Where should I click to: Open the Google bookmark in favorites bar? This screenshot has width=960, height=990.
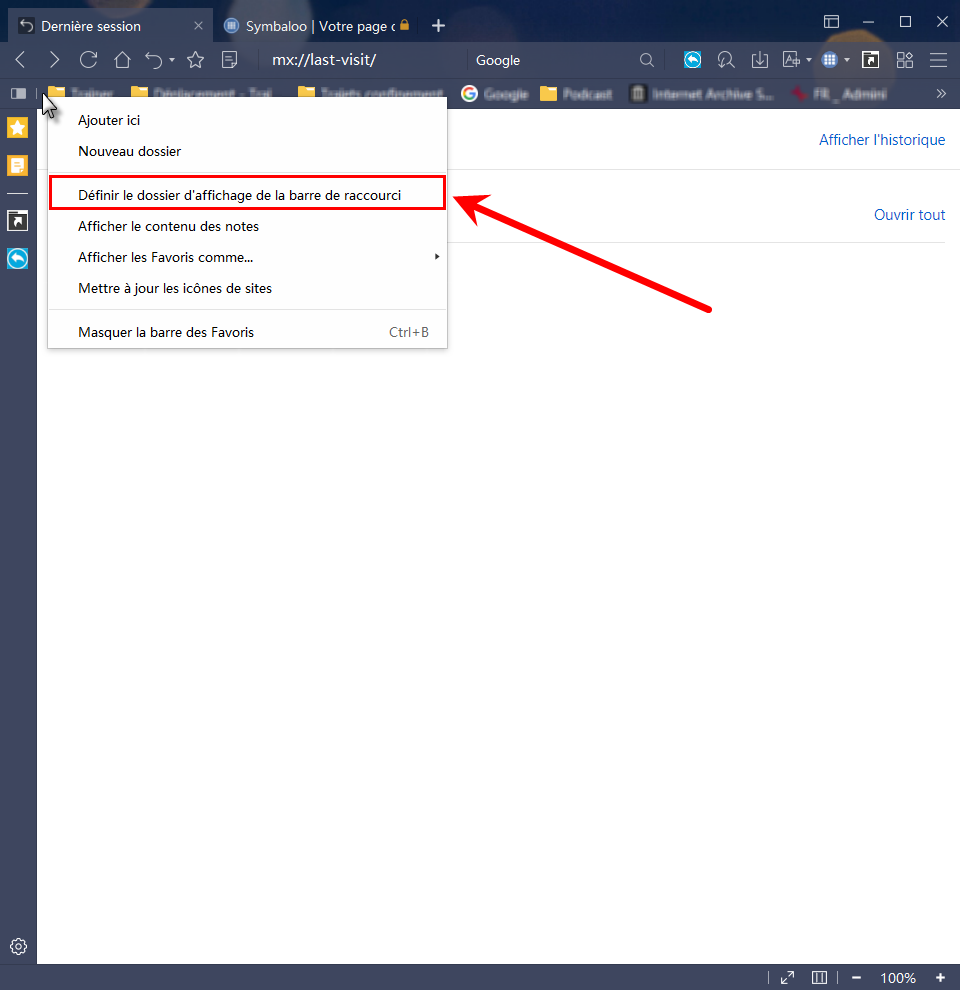pos(495,94)
